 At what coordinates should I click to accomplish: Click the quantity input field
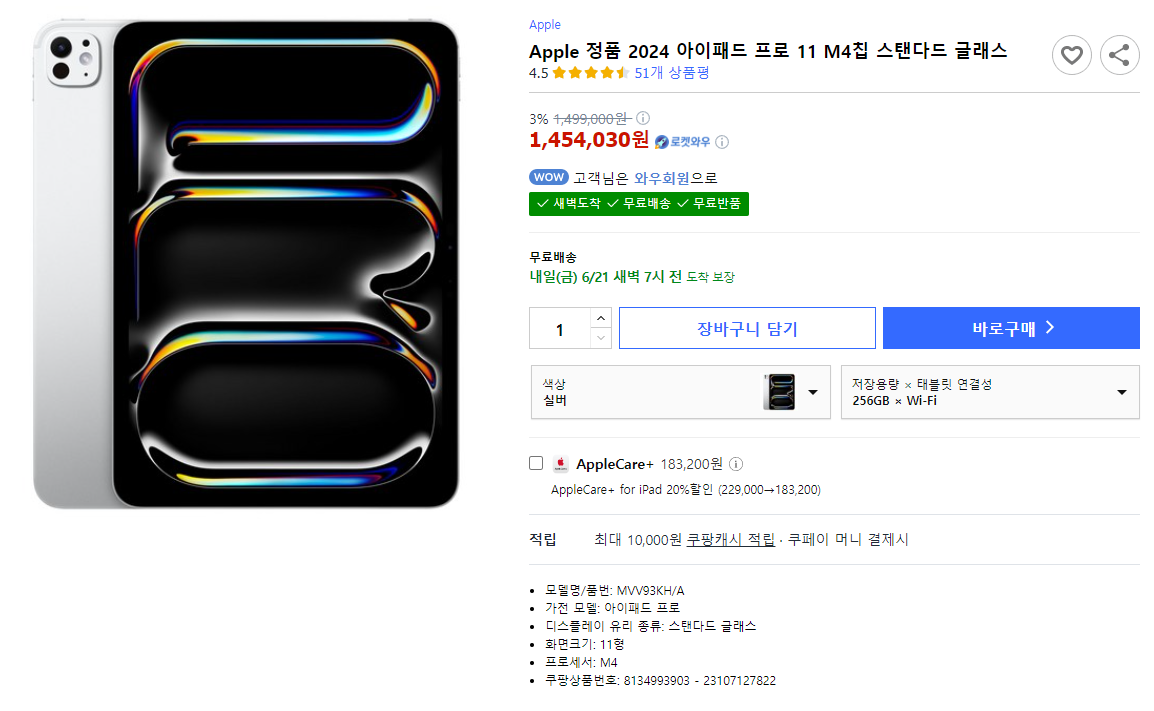pyautogui.click(x=560, y=329)
